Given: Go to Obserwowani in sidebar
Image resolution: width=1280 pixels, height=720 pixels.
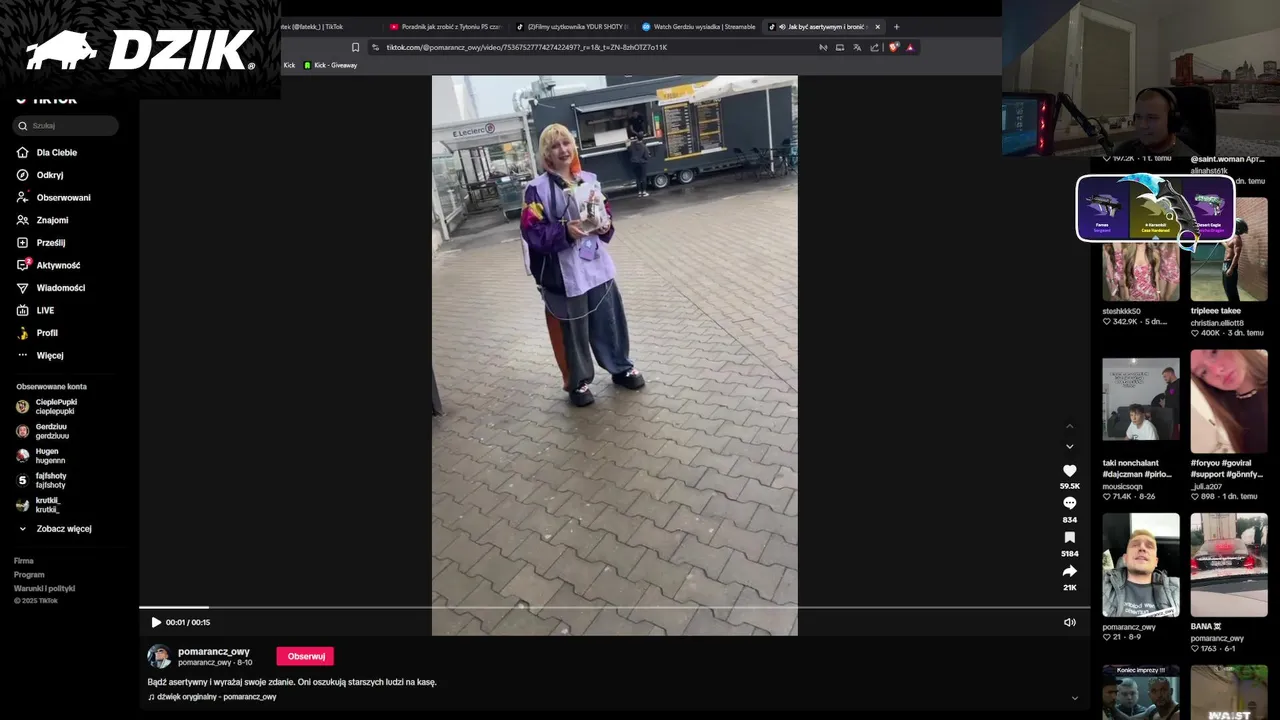Looking at the screenshot, I should click(63, 198).
